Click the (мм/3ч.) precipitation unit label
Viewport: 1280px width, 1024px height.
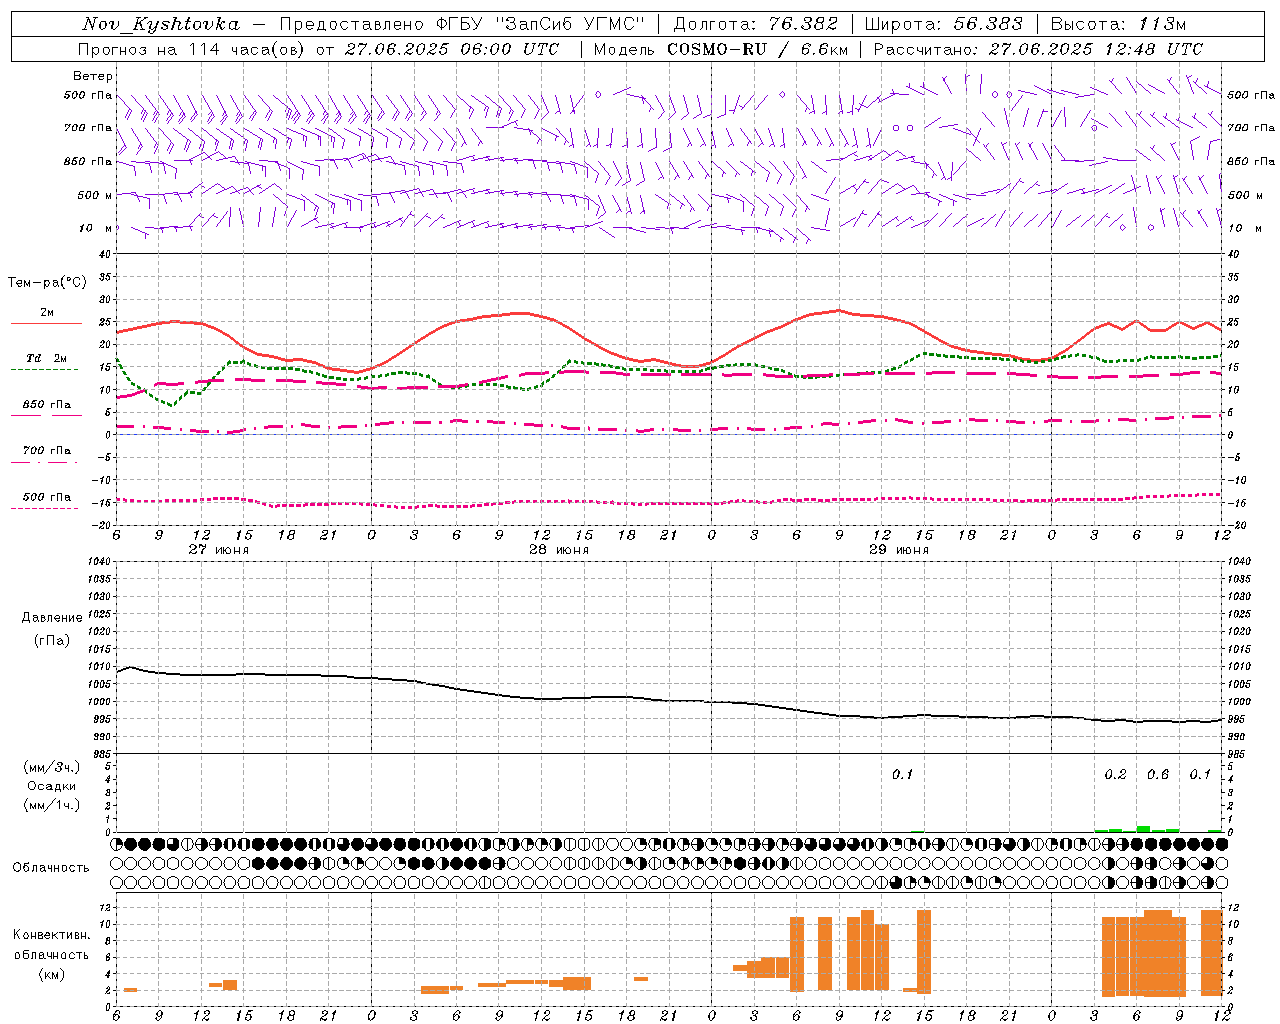click(52, 767)
